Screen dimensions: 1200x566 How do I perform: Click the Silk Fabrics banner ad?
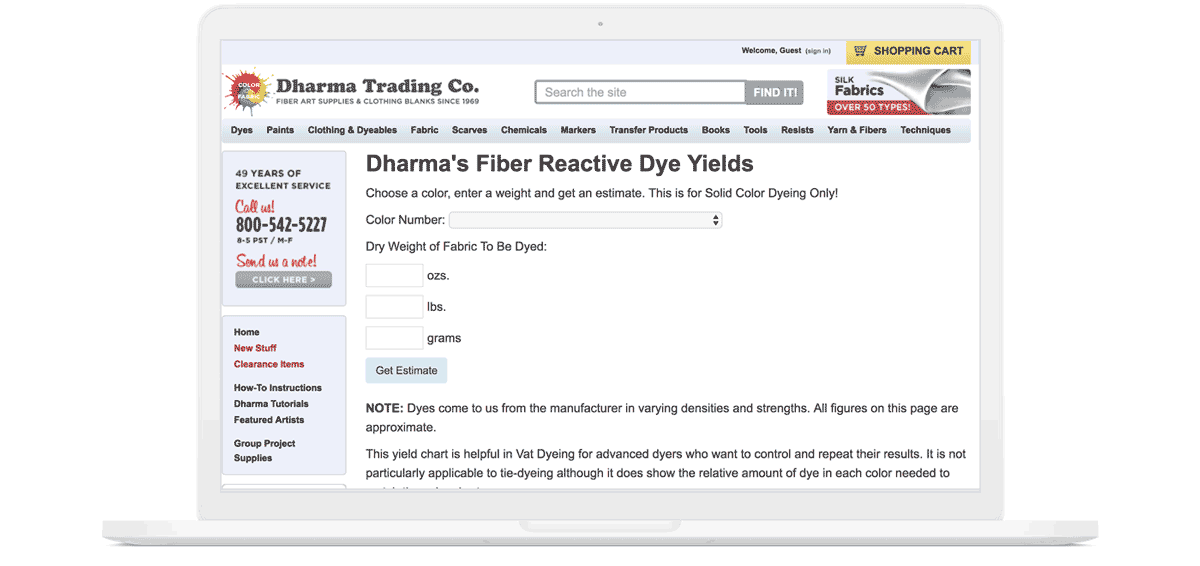pyautogui.click(x=899, y=92)
